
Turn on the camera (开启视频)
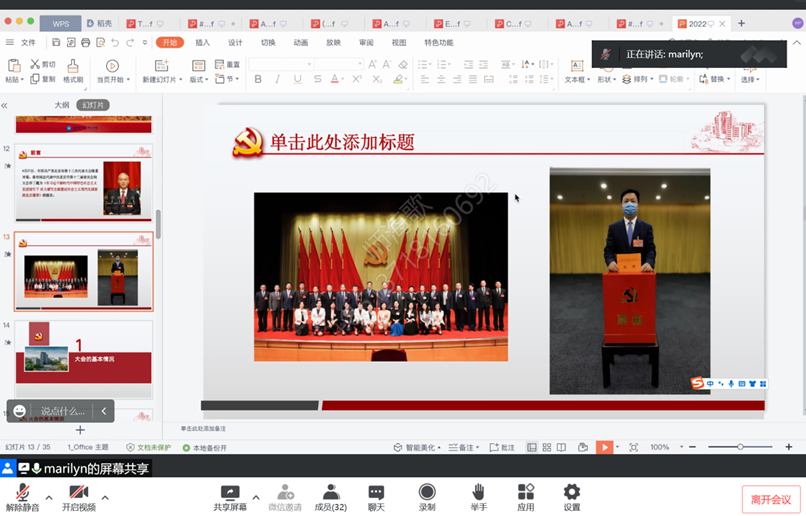click(79, 492)
